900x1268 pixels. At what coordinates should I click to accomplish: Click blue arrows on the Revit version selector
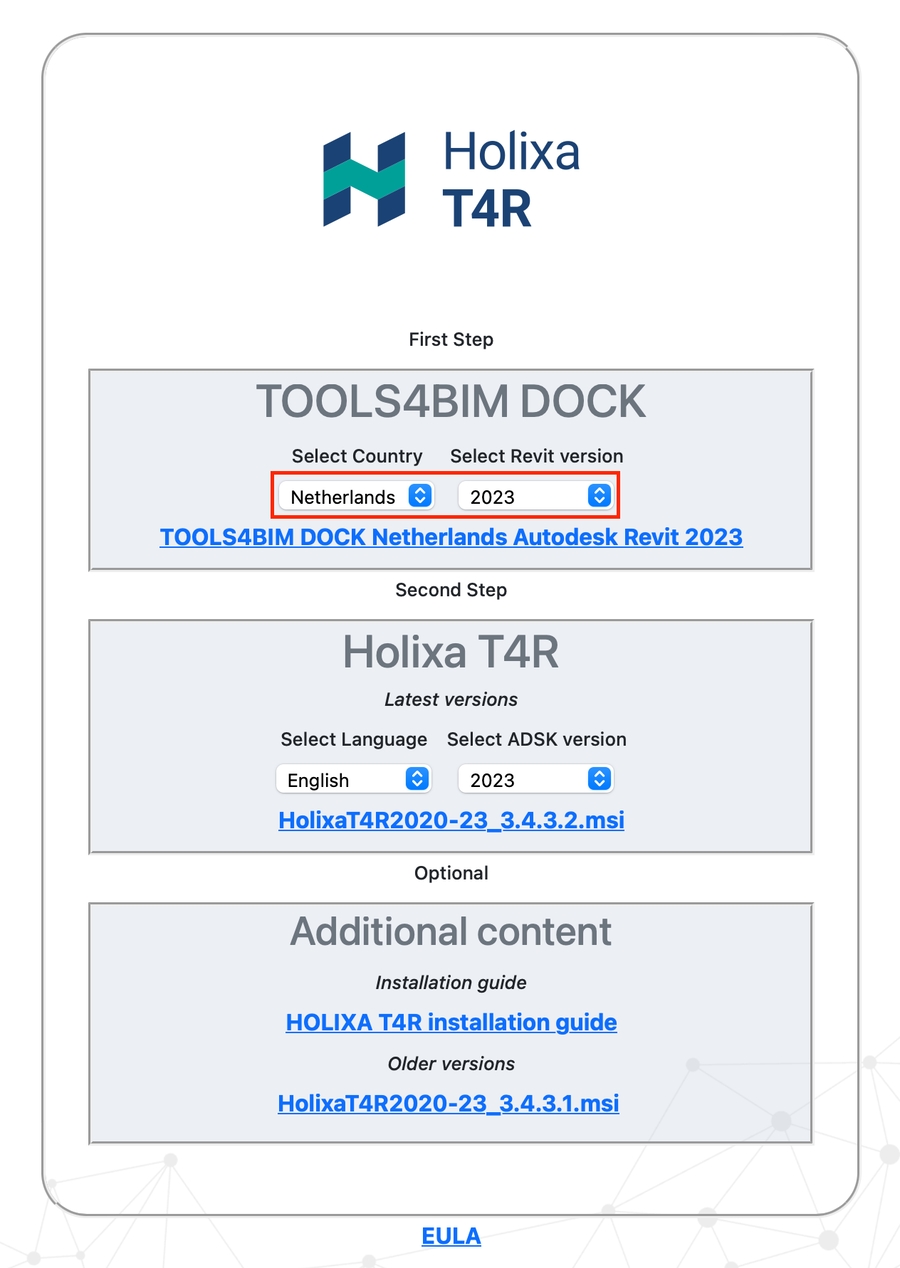pos(599,496)
